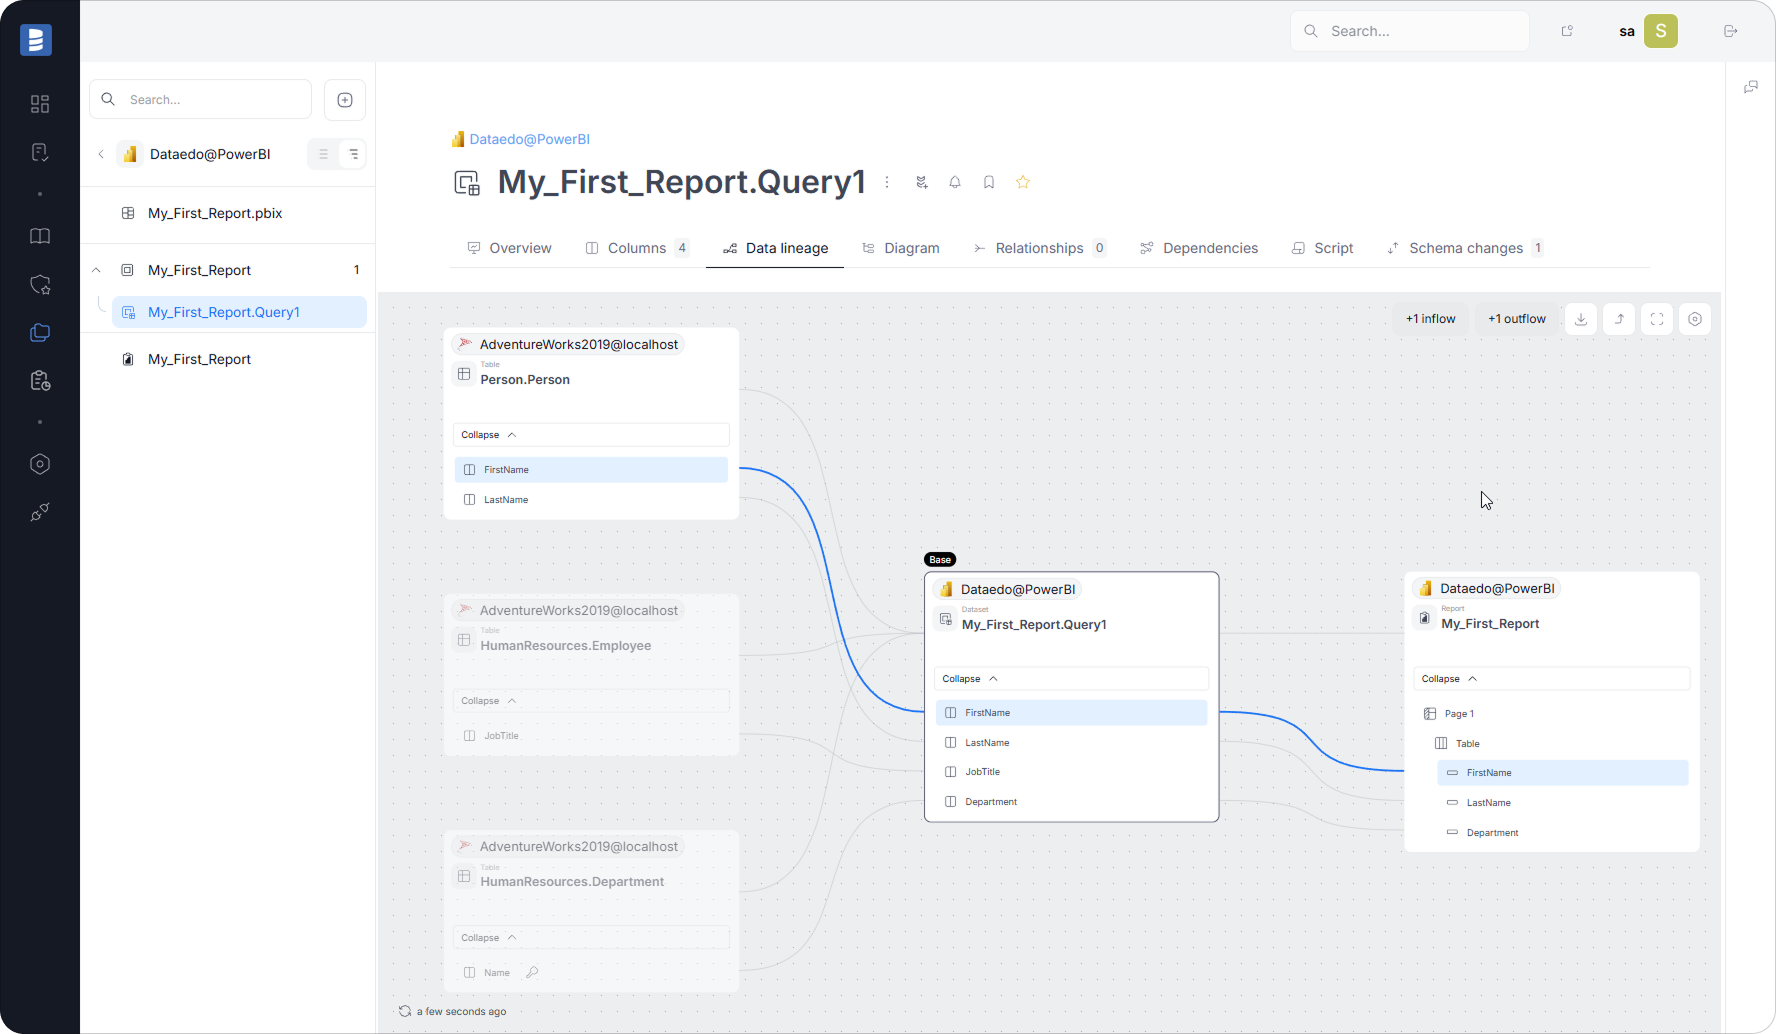The image size is (1776, 1034).
Task: Click the notification bell next to the title
Action: point(955,182)
